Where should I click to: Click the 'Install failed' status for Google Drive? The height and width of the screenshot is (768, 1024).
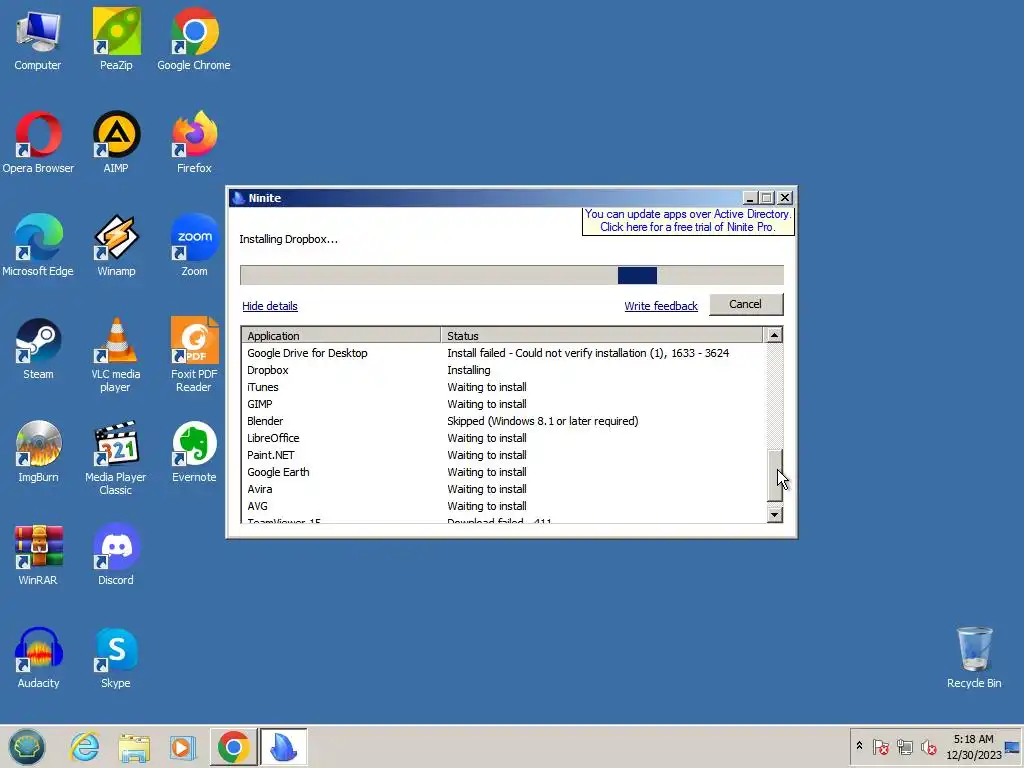click(588, 353)
